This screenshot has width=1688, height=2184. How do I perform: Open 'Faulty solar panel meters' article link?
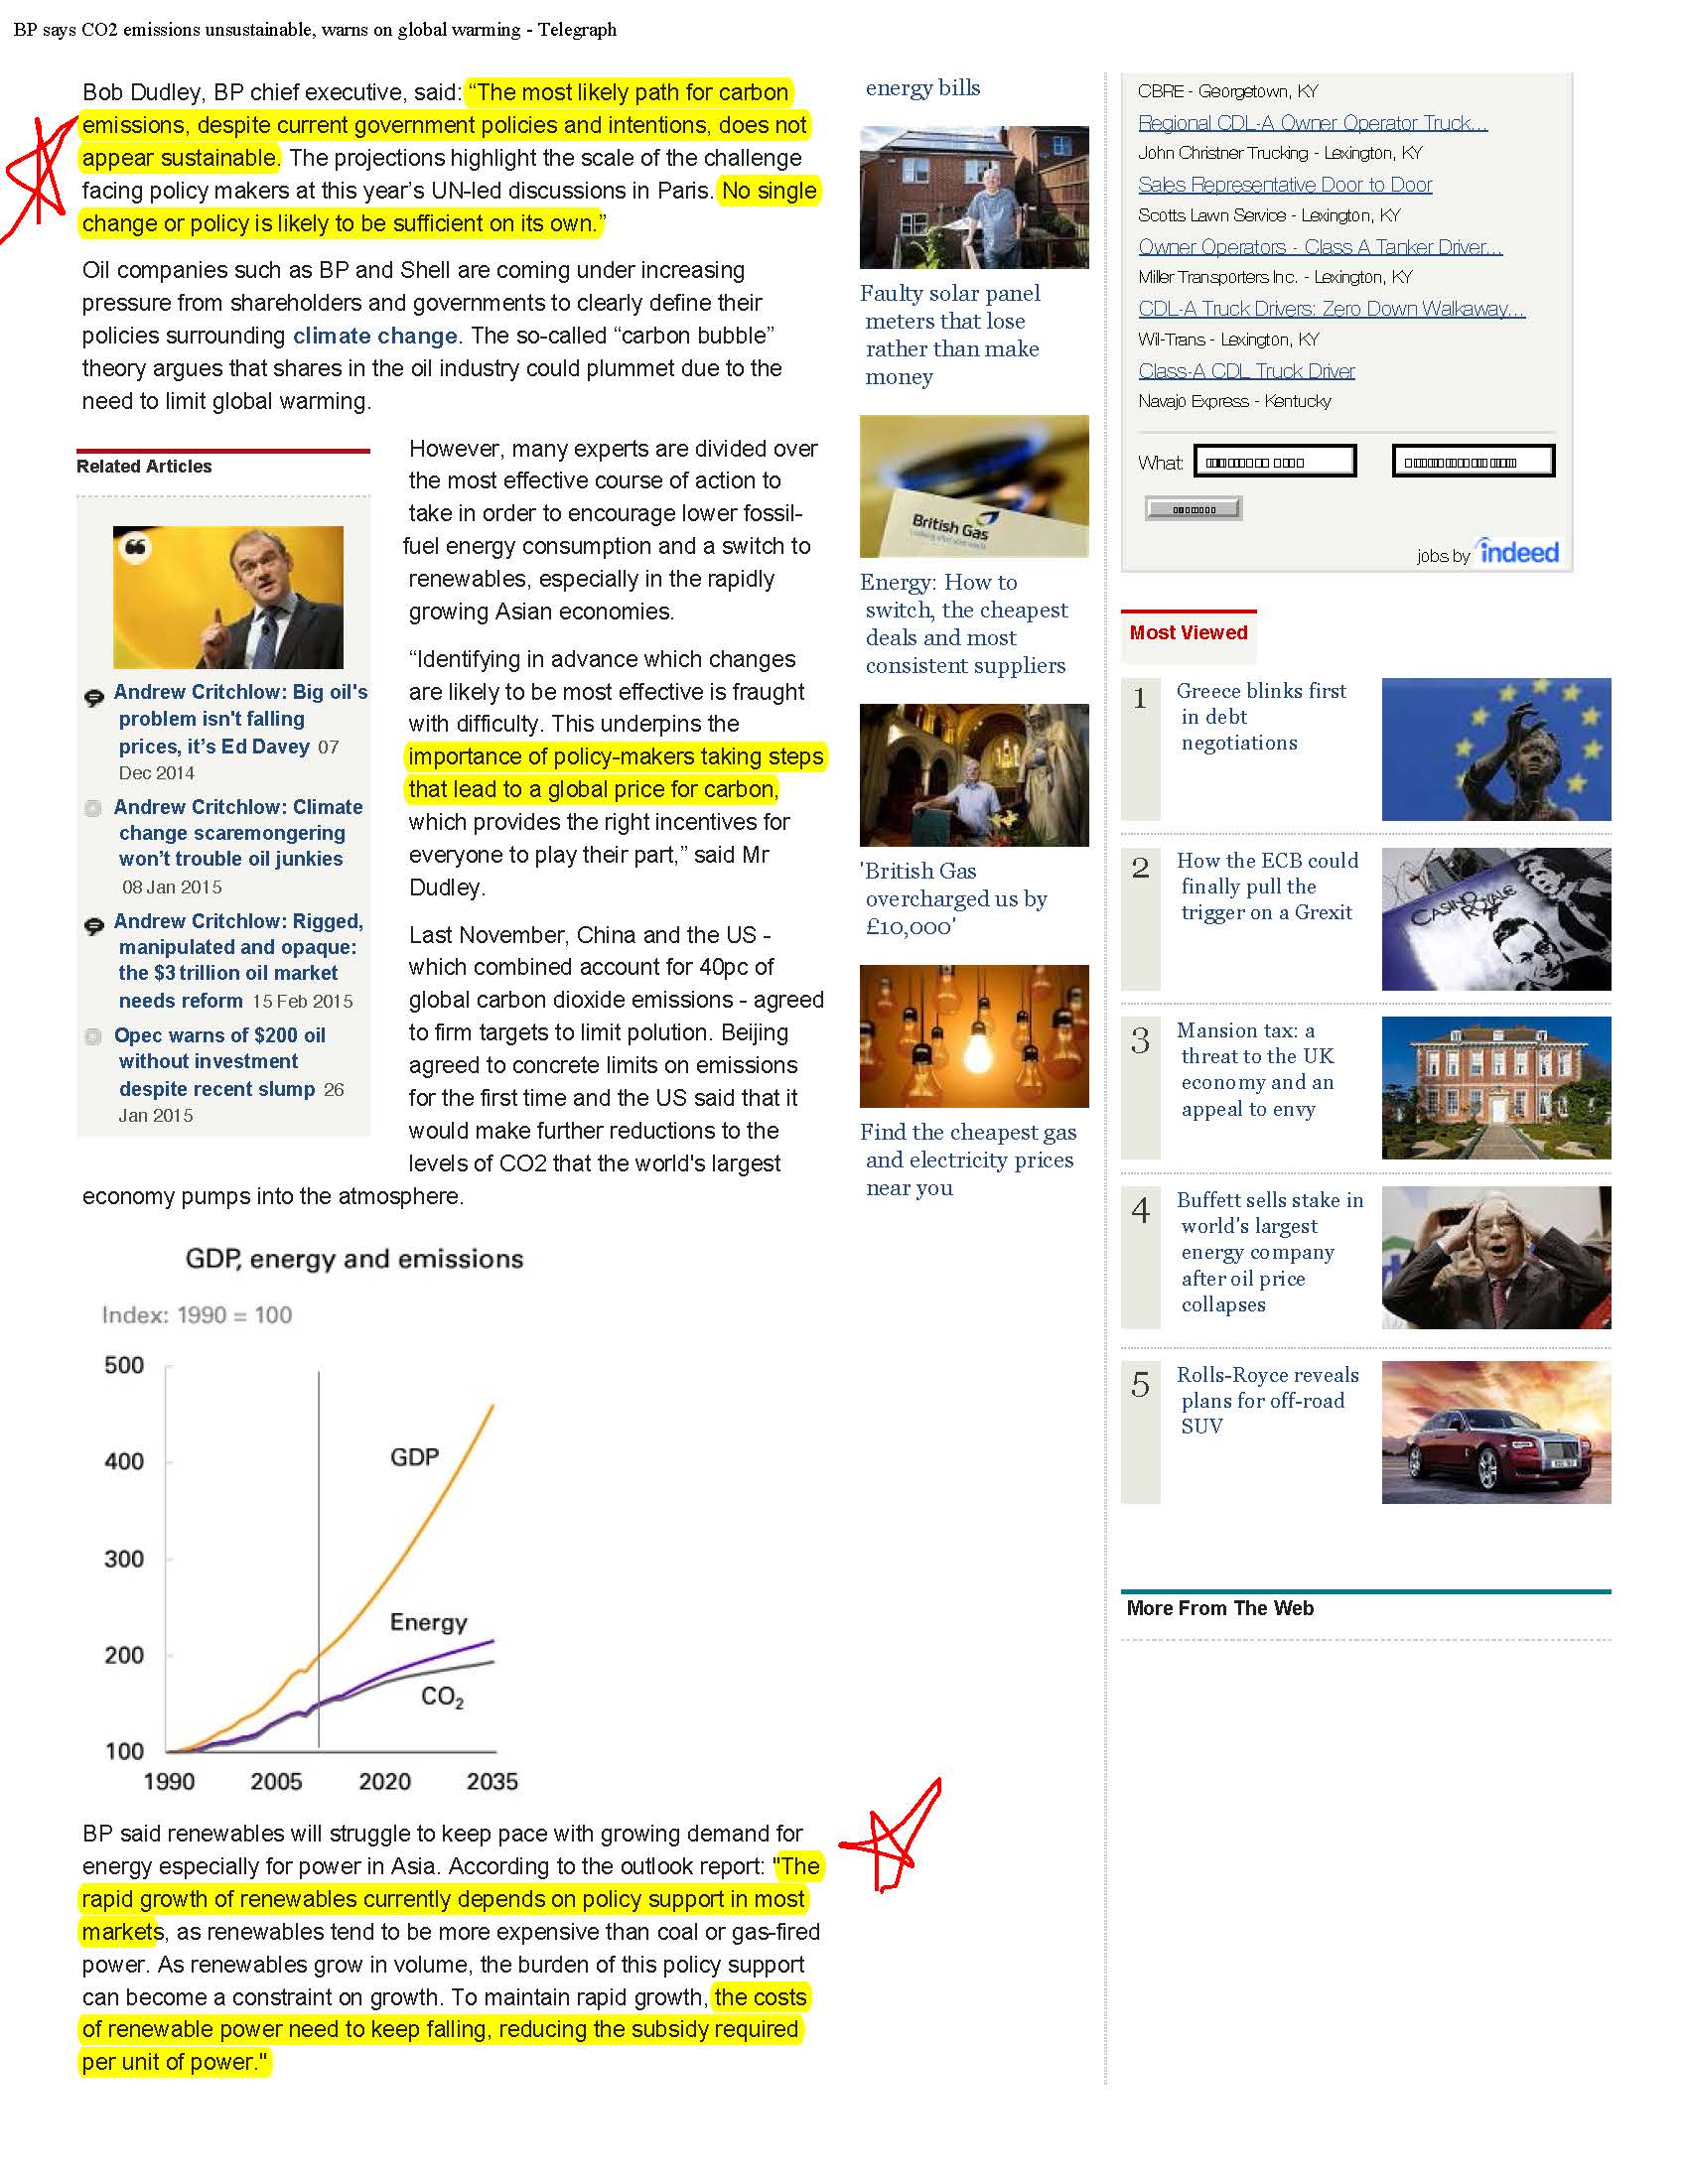[x=950, y=335]
